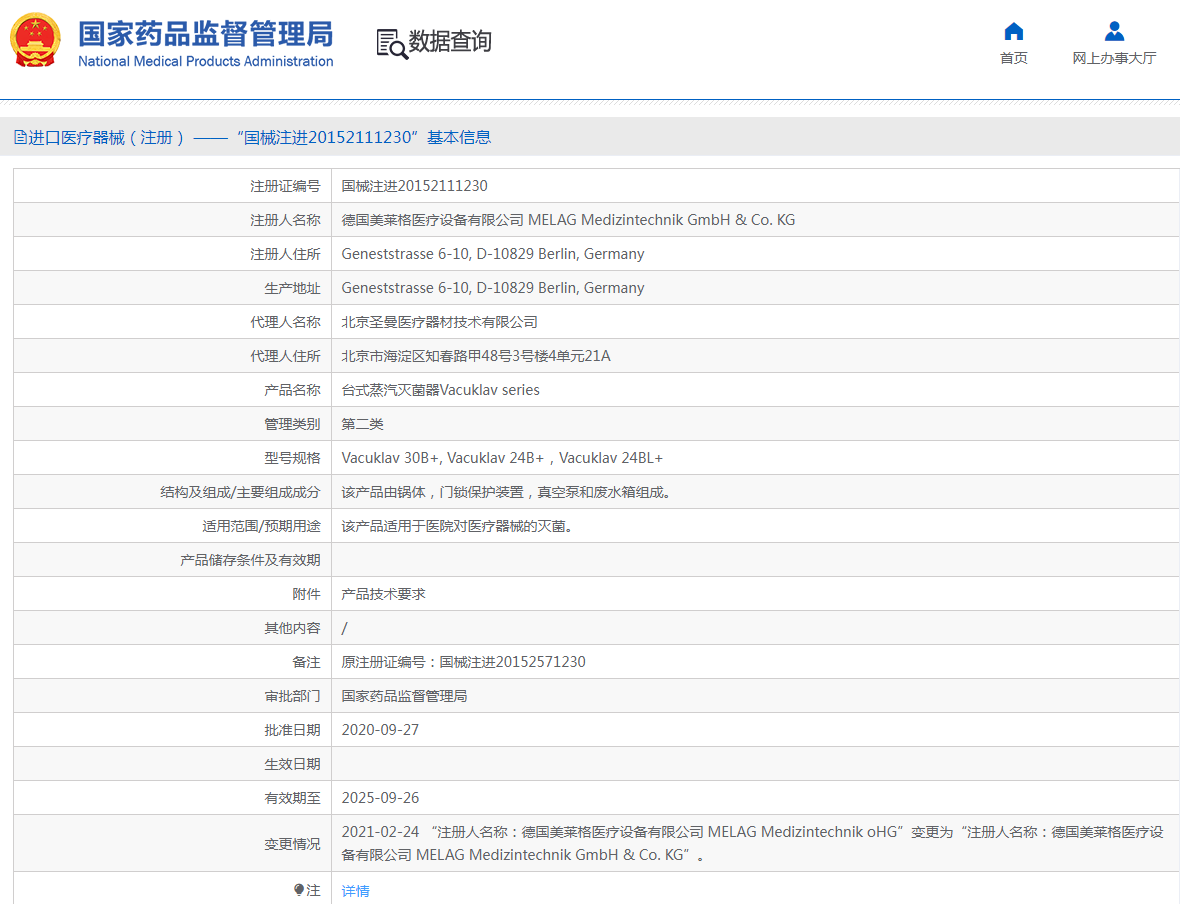Click National Medical Products Administration subtitle
This screenshot has width=1180, height=904.
205,62
